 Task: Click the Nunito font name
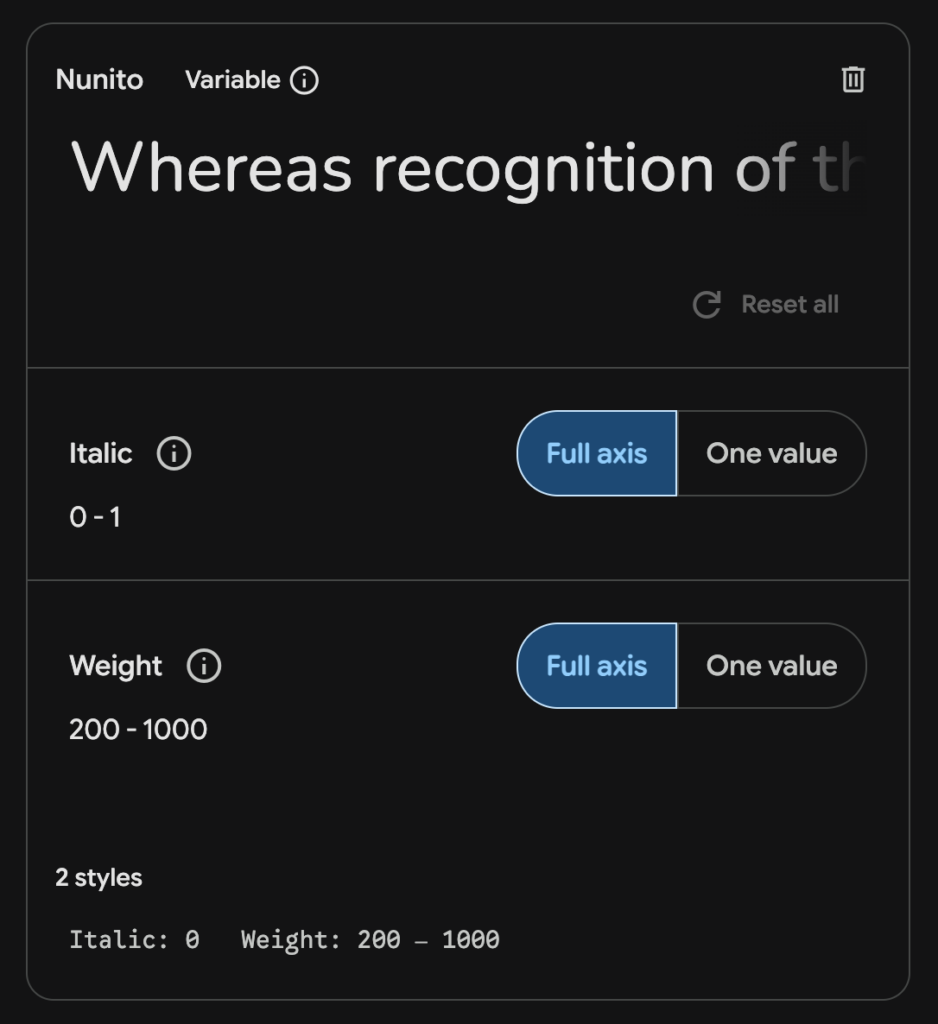(x=99, y=80)
